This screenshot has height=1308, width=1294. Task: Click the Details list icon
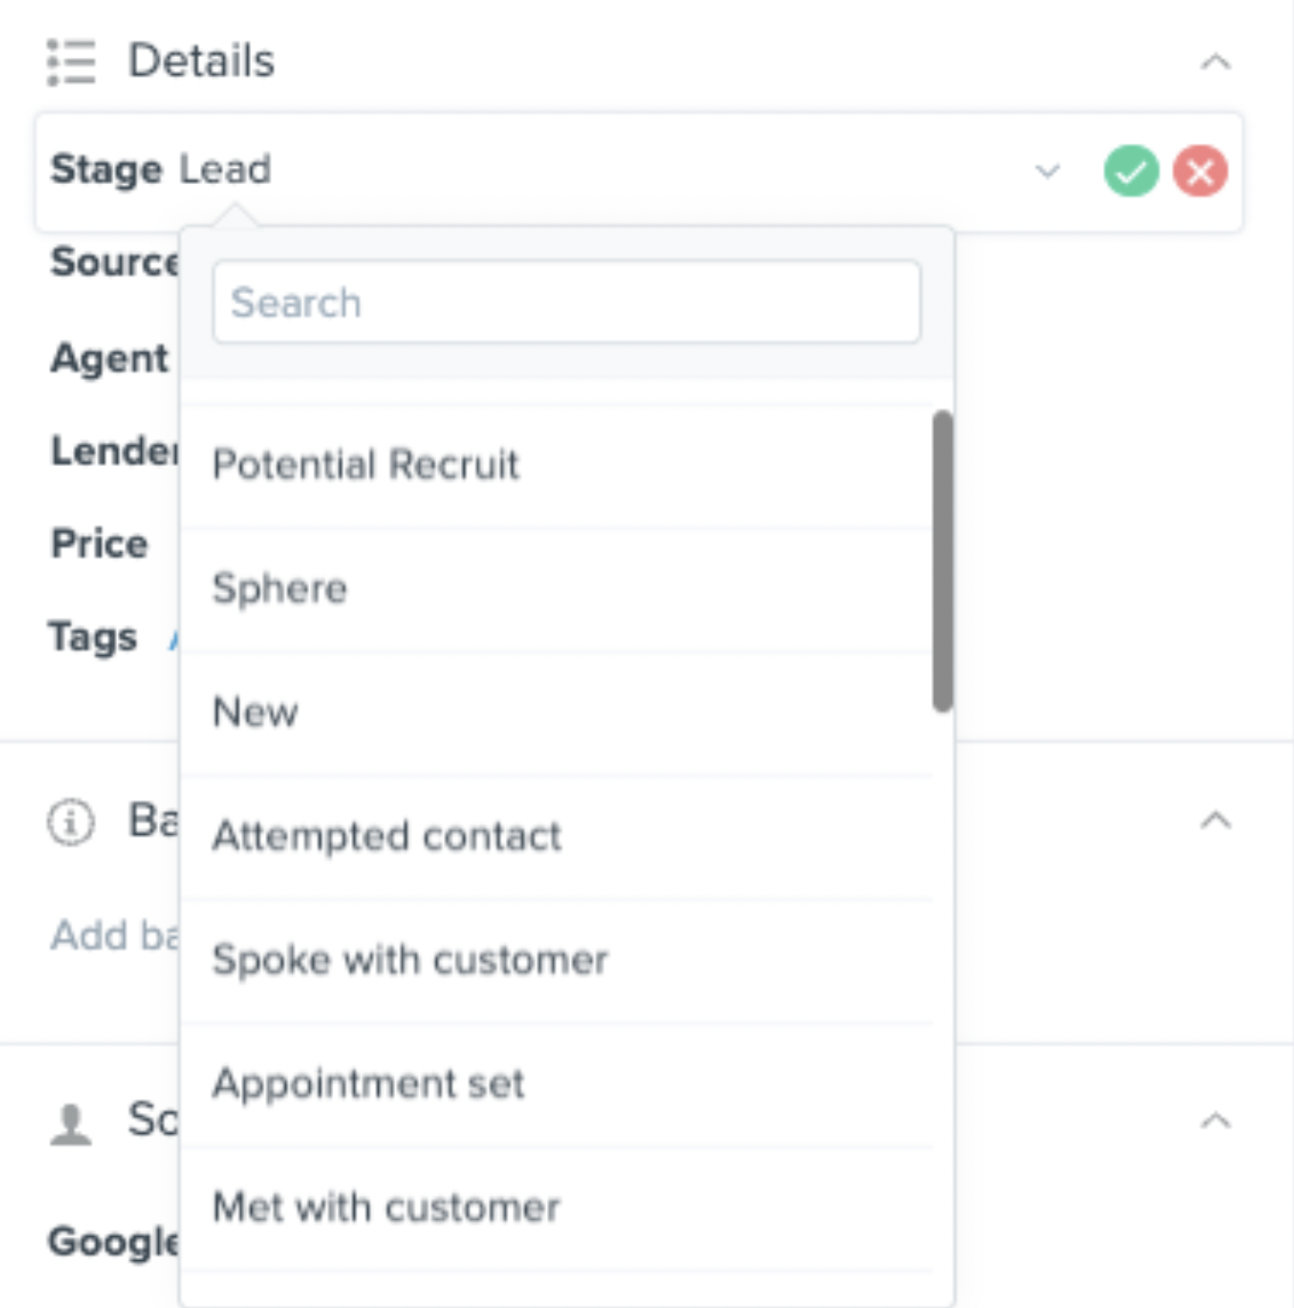coord(72,62)
